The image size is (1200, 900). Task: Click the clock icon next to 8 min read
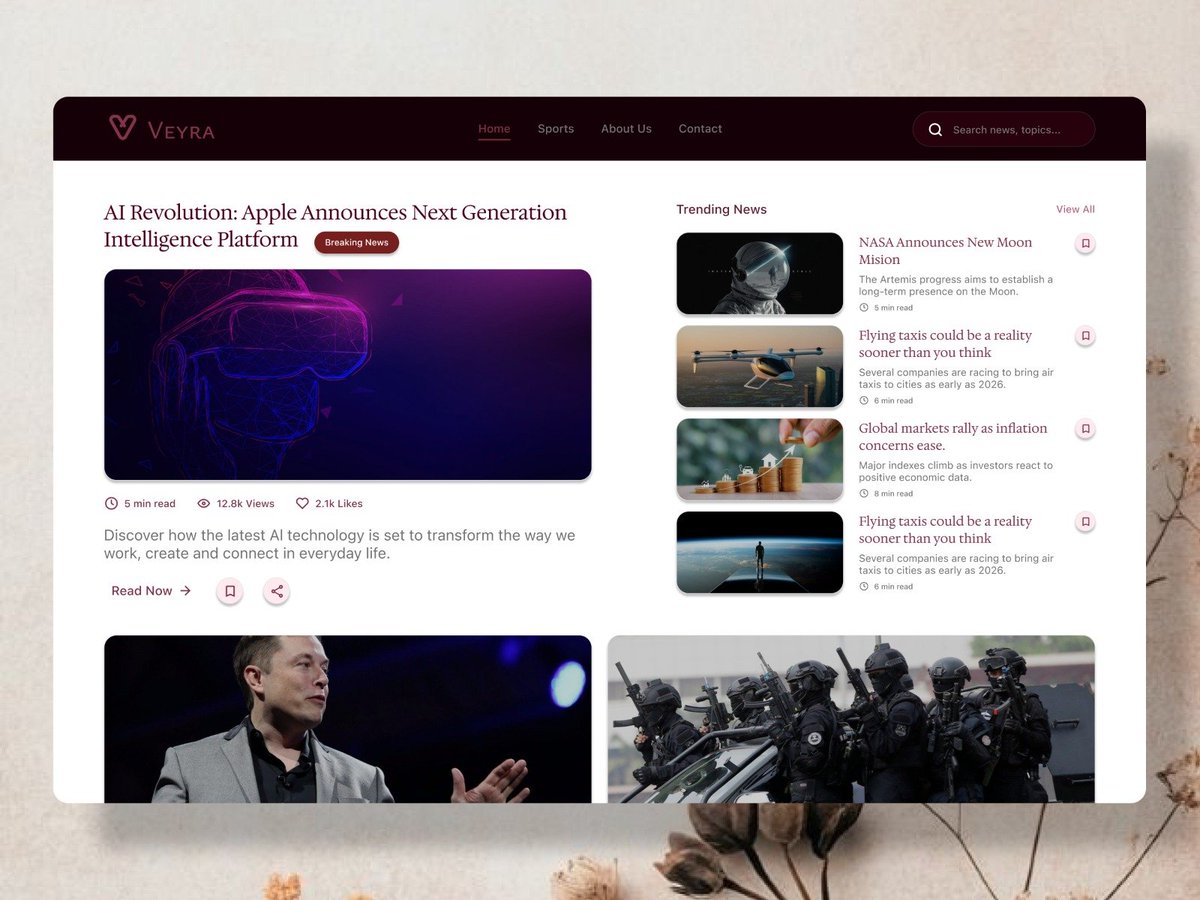pos(864,494)
